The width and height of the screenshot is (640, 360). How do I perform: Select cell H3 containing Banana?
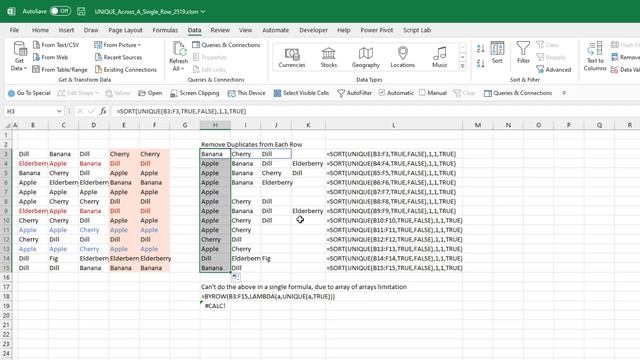pyautogui.click(x=215, y=154)
